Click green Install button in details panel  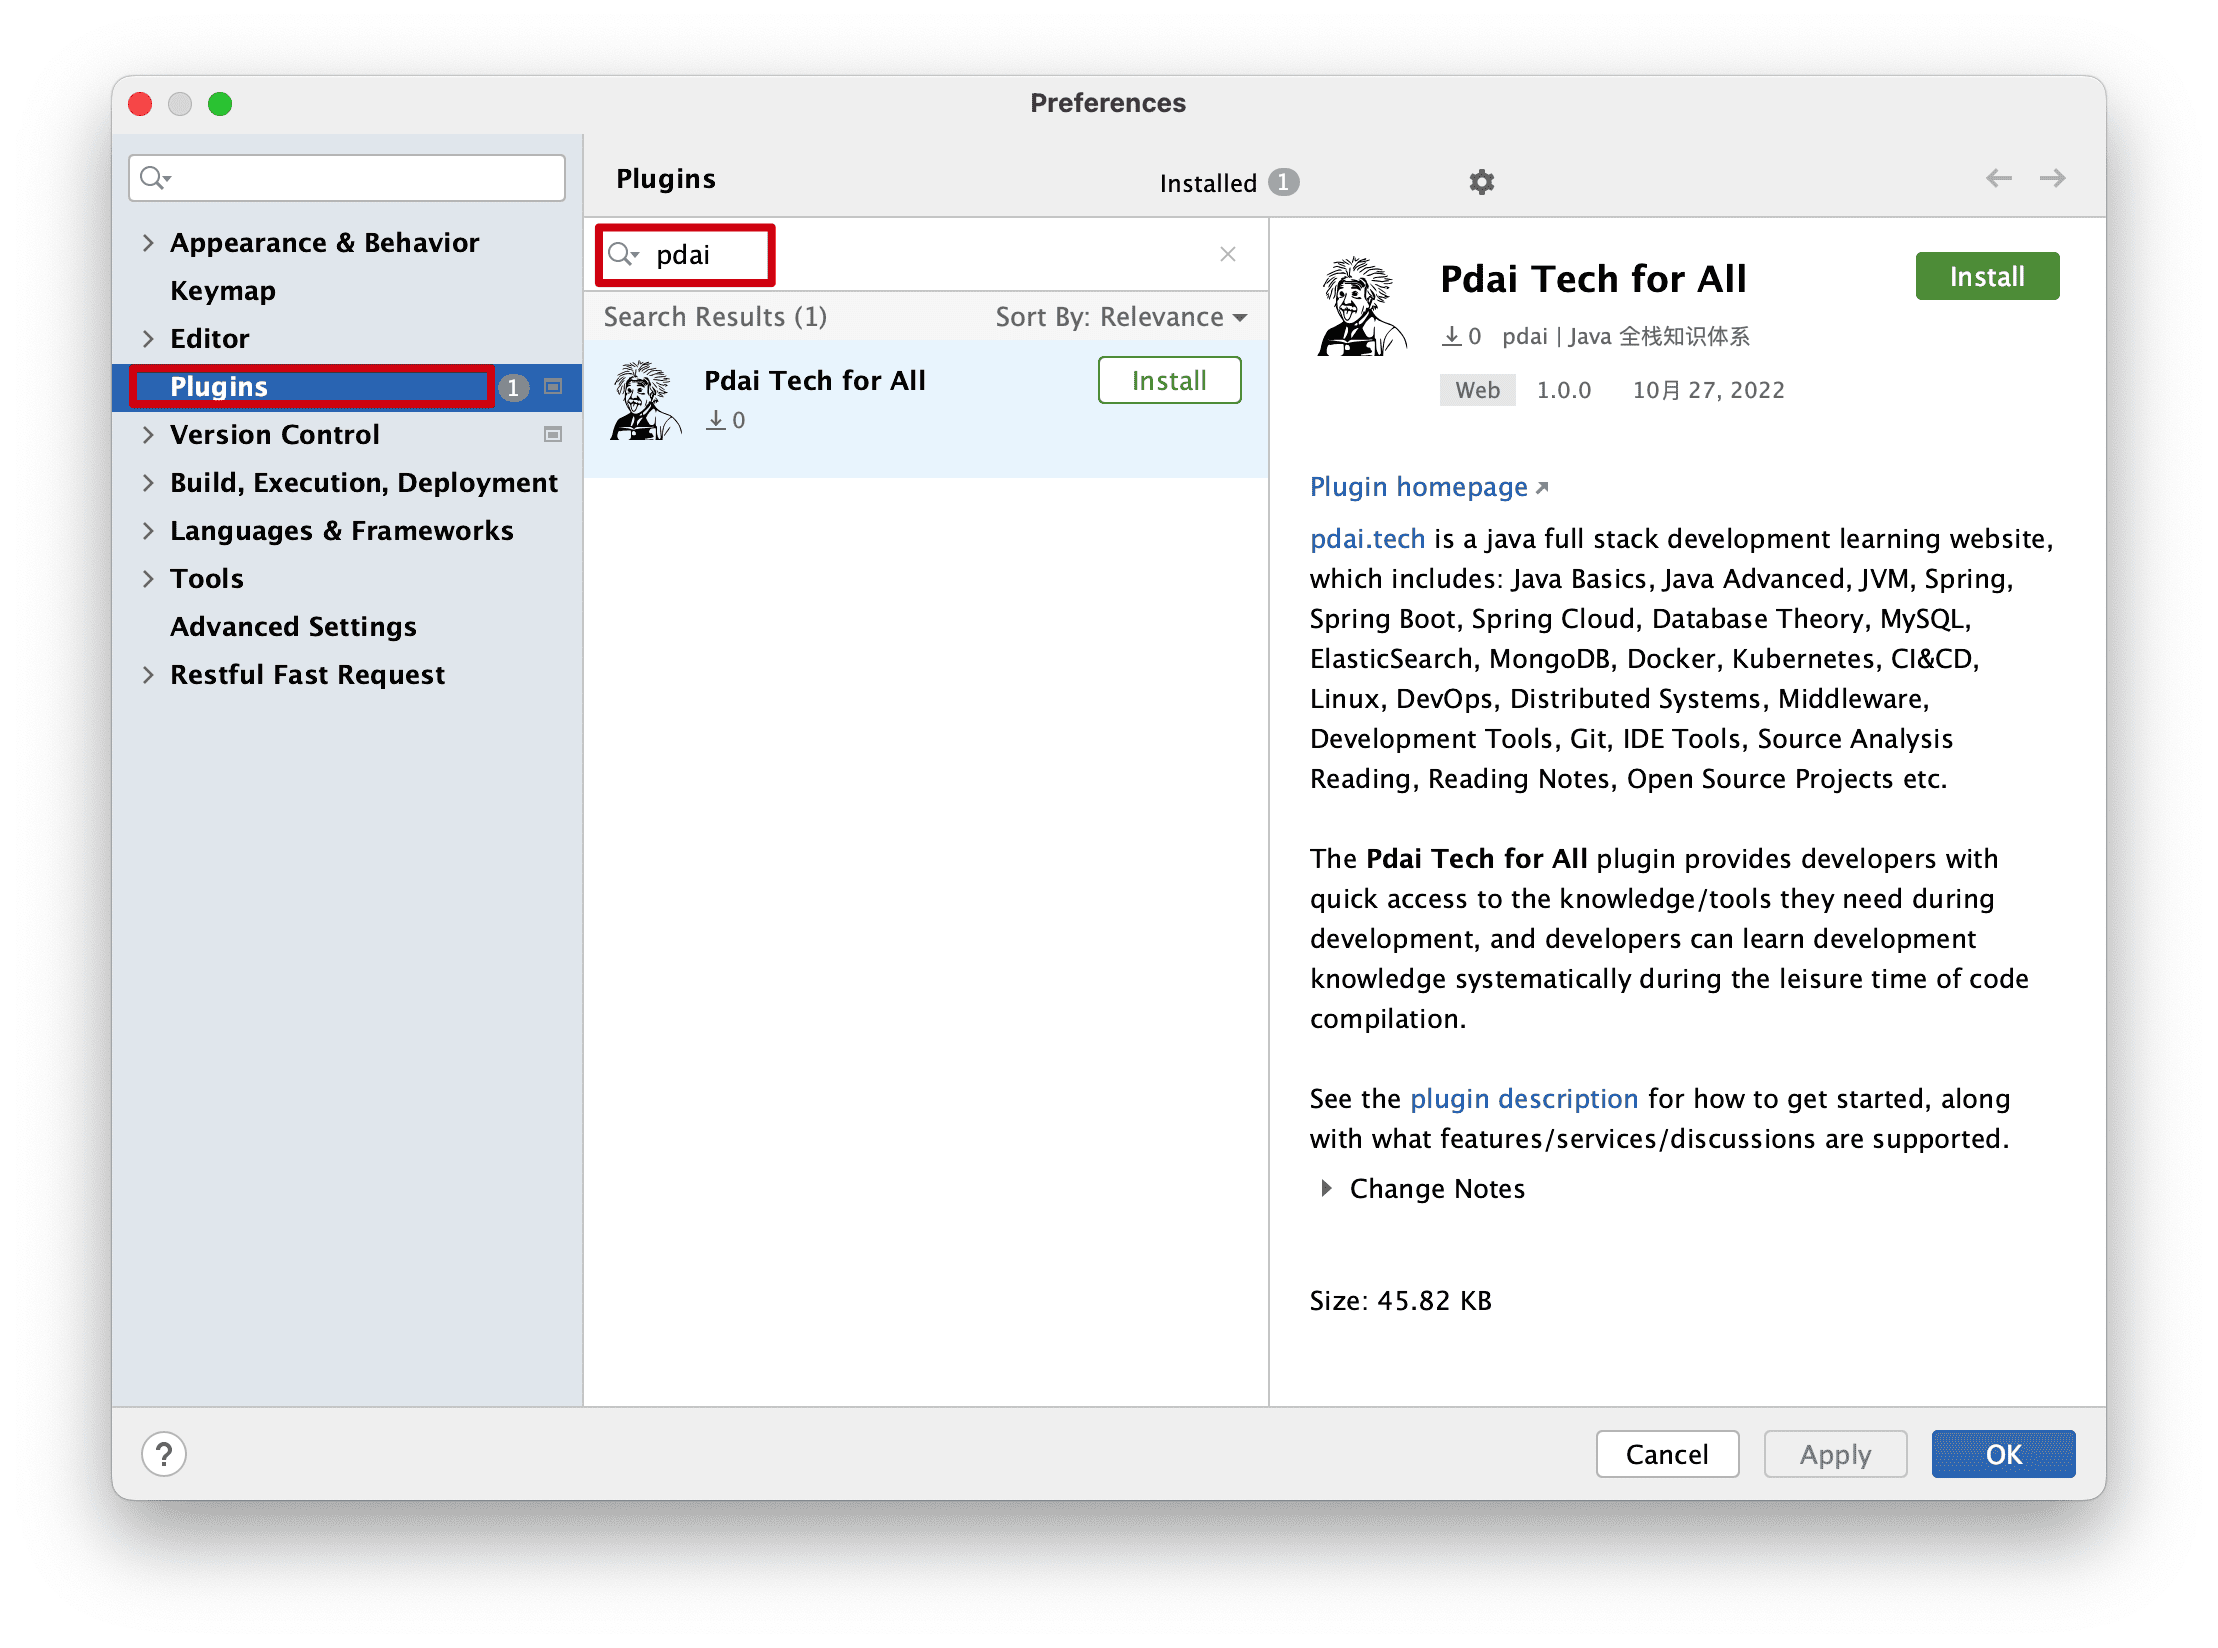1986,277
